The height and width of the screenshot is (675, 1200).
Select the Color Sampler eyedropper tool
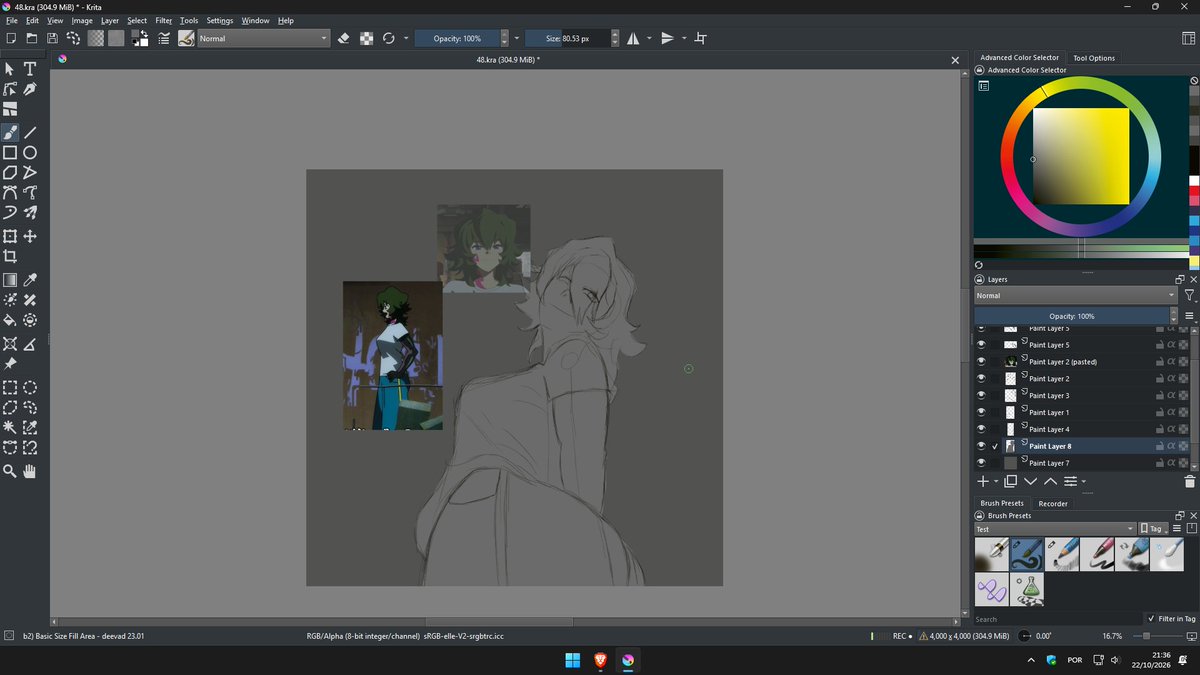(30, 280)
